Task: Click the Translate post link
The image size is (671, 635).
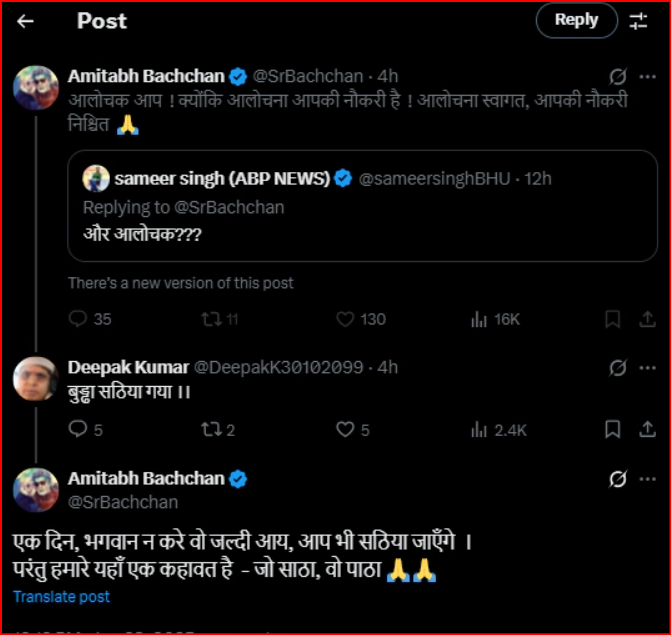Action: [62, 597]
